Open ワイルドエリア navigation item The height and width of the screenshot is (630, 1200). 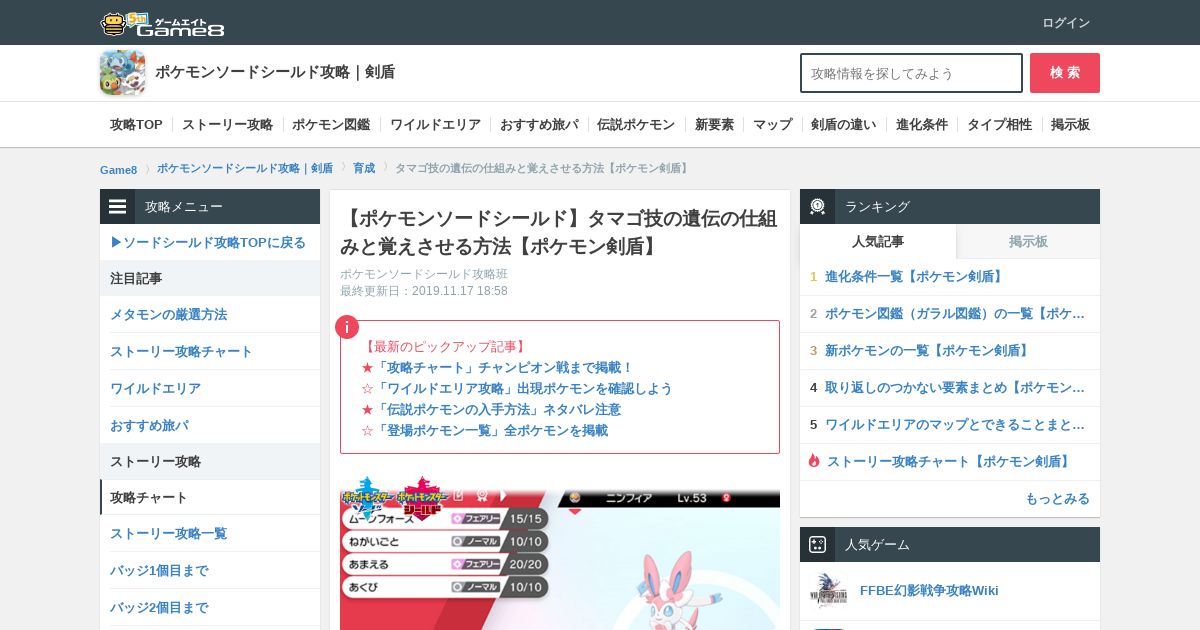point(435,125)
